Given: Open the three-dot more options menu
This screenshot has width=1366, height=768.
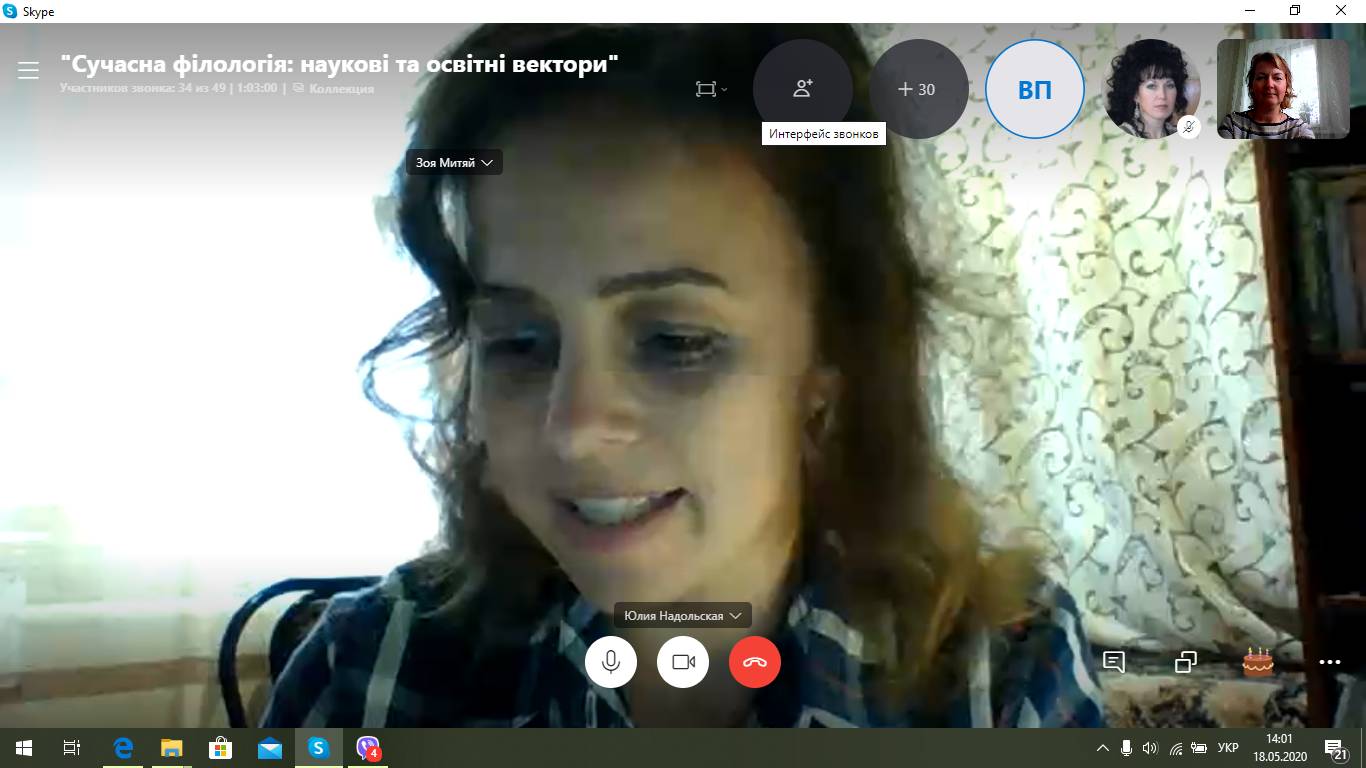Looking at the screenshot, I should pyautogui.click(x=1329, y=662).
